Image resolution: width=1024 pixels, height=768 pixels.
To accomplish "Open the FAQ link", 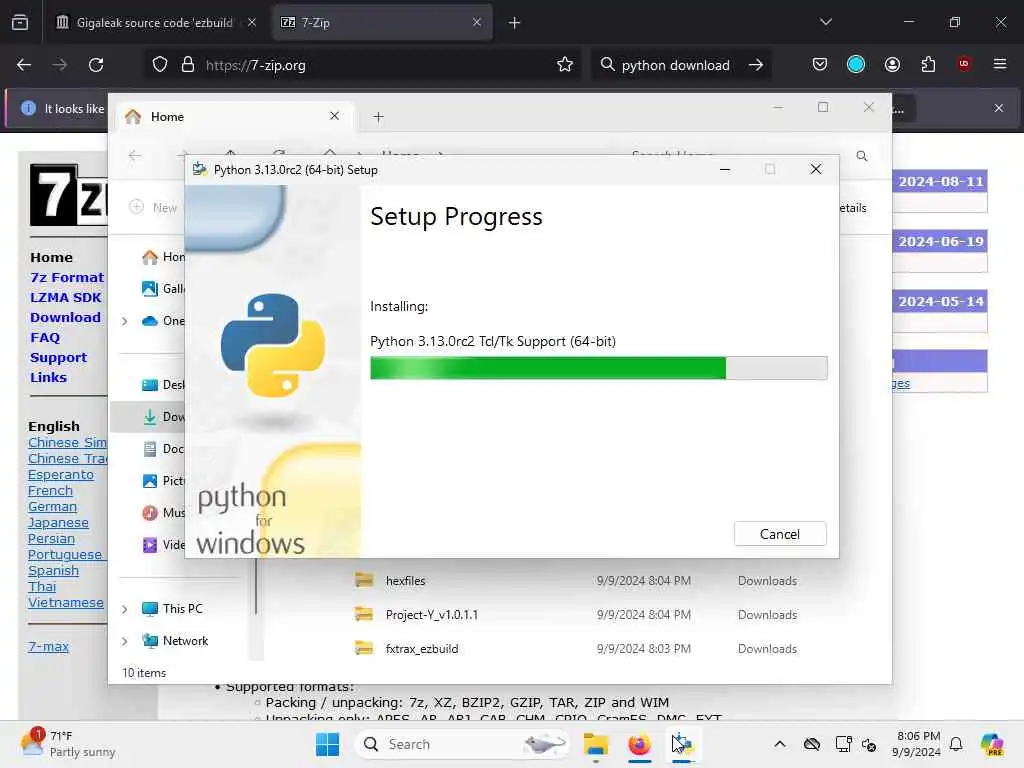I will 45,338.
